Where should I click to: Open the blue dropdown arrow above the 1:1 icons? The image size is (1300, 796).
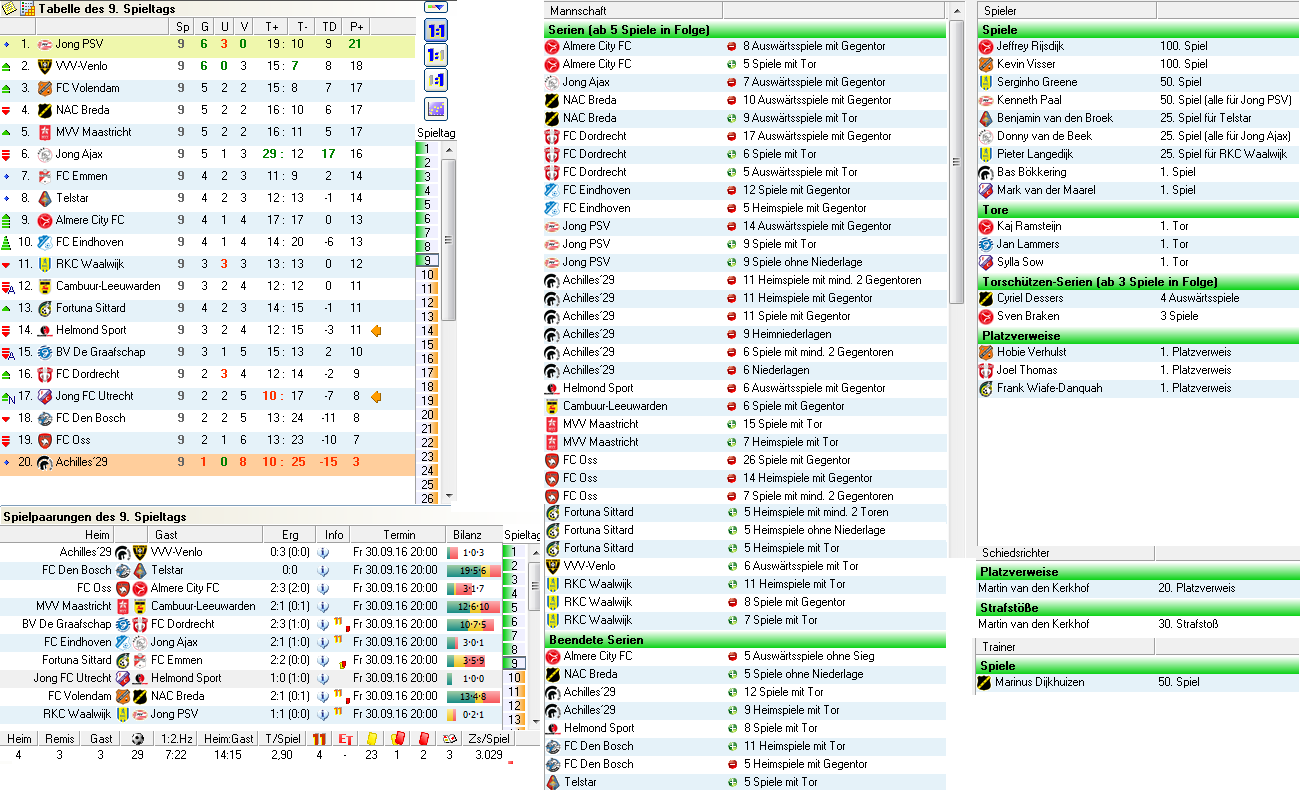436,7
